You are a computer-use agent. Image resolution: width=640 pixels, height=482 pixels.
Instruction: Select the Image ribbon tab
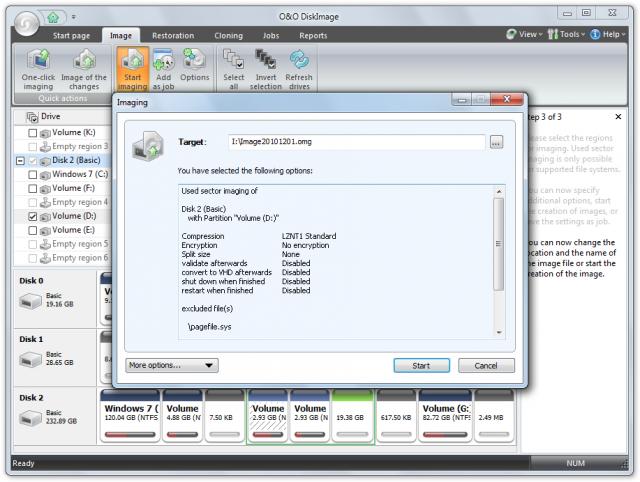tap(121, 36)
